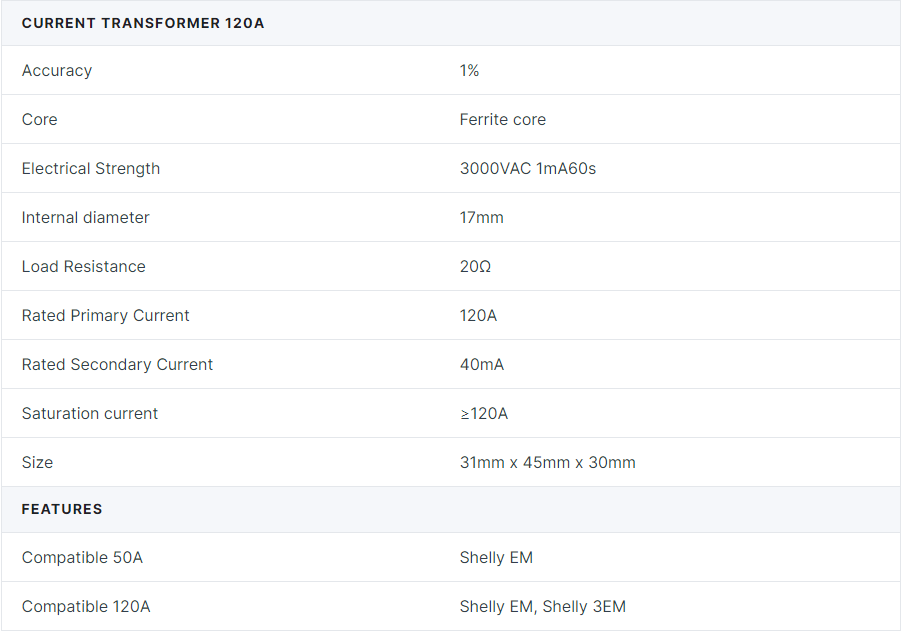Screen dimensions: 903x635
Task: Click the Ferrite core value
Action: click(x=503, y=119)
